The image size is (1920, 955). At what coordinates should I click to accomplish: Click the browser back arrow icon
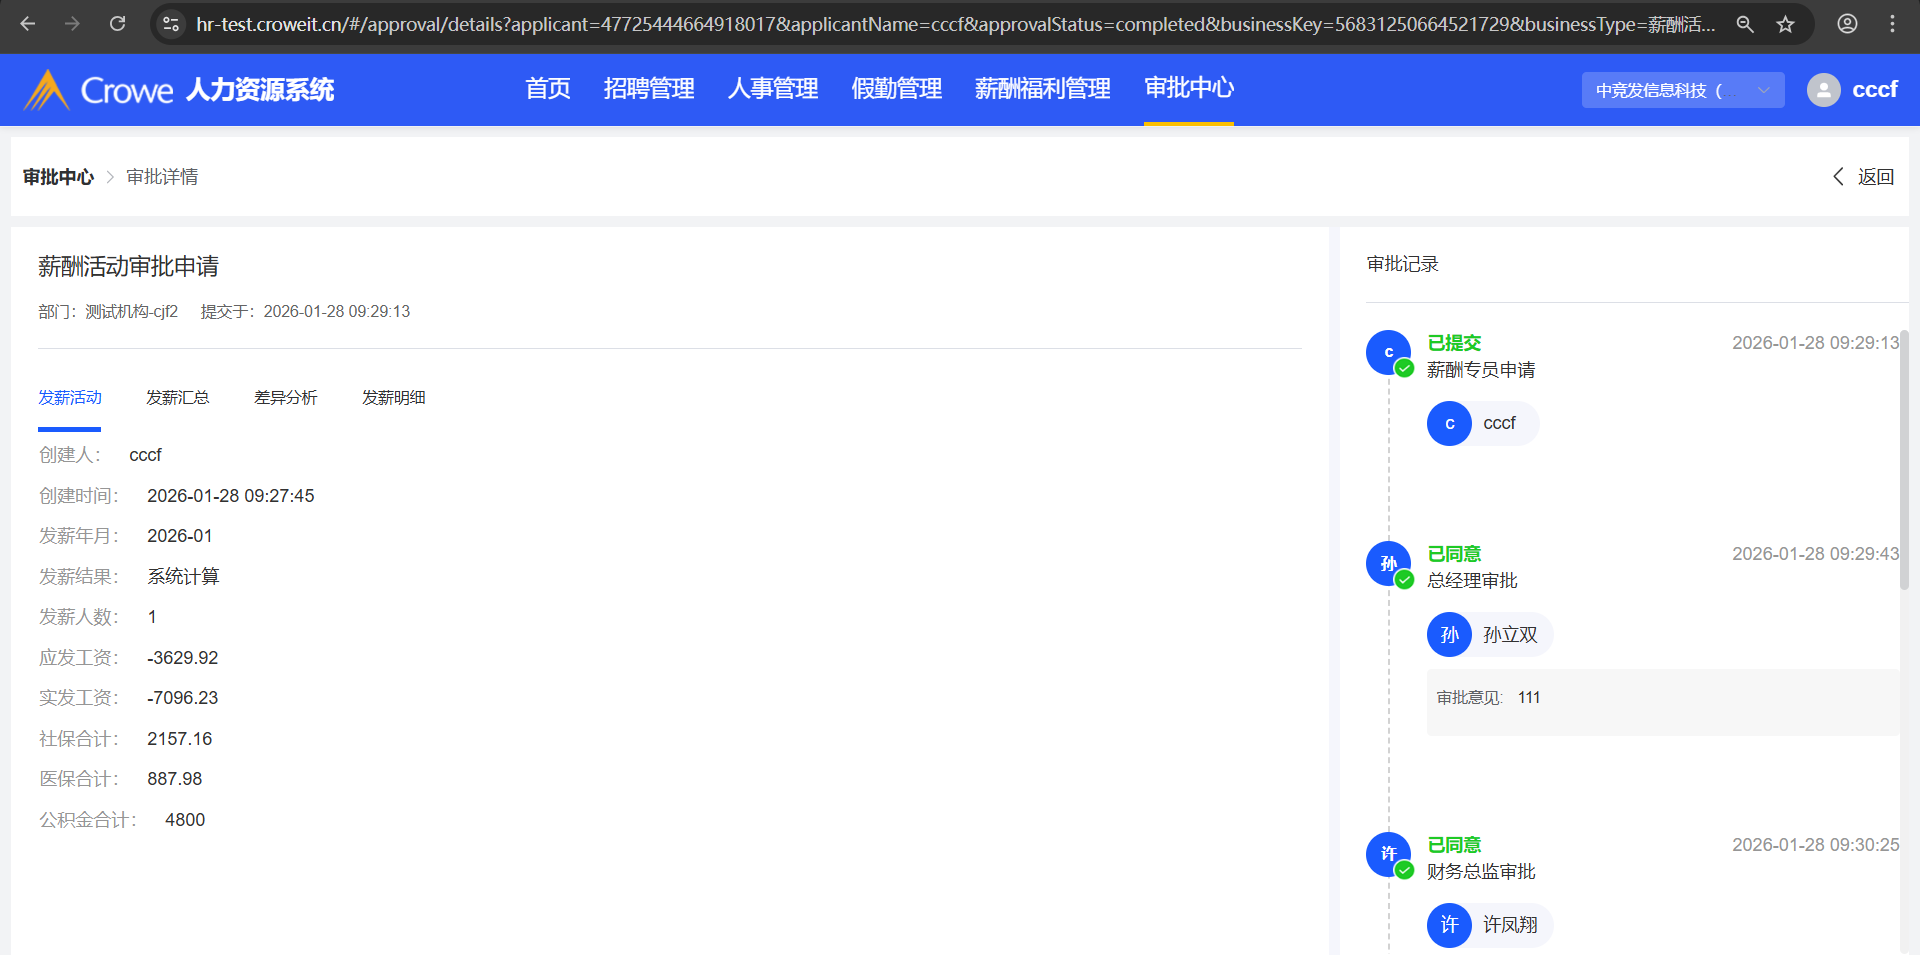click(x=28, y=24)
